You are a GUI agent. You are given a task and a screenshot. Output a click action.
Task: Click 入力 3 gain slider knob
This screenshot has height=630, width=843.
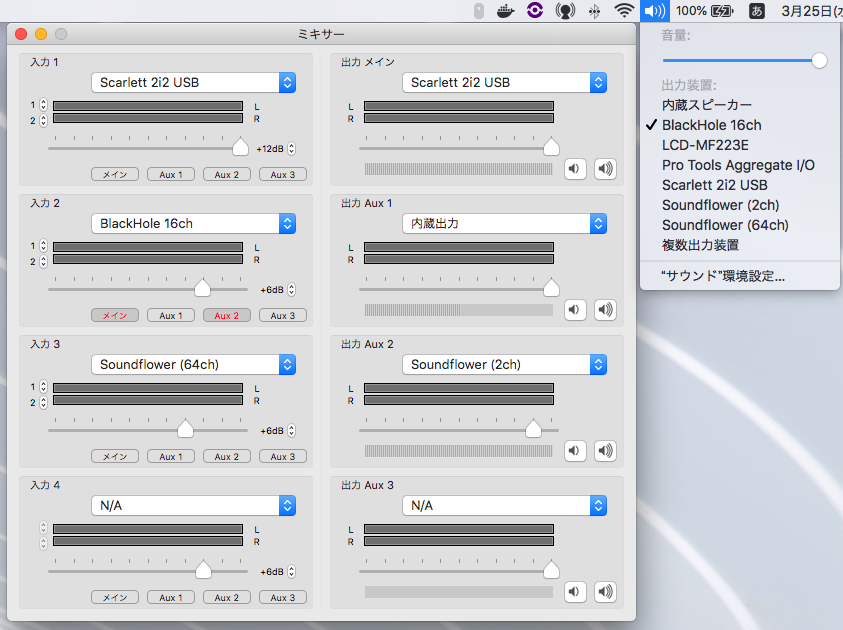pos(185,428)
